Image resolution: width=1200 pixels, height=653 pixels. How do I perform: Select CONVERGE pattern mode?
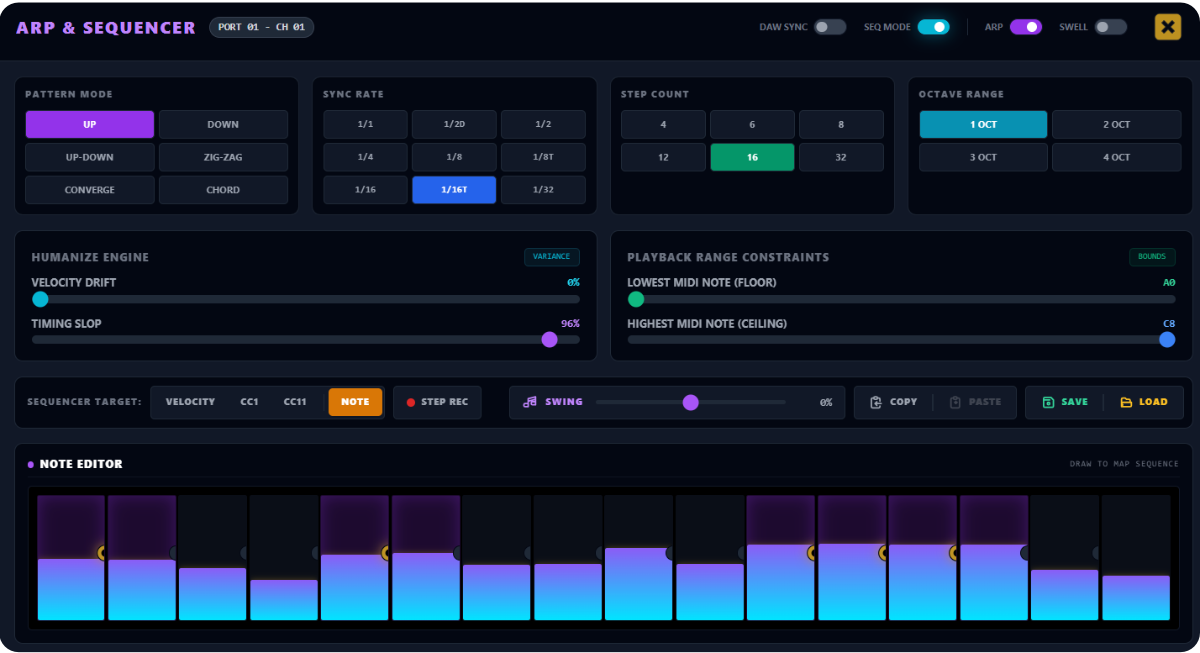pos(90,190)
